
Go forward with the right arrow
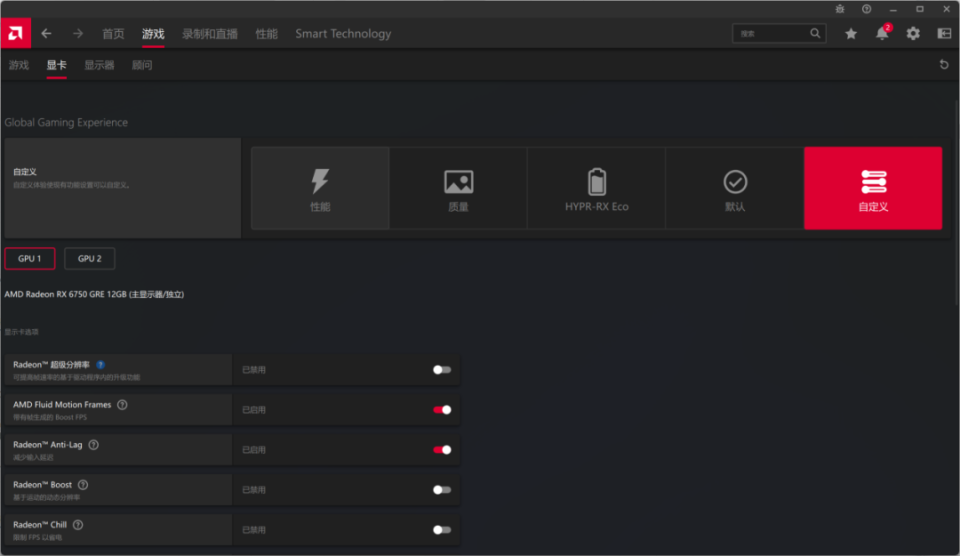tap(78, 34)
